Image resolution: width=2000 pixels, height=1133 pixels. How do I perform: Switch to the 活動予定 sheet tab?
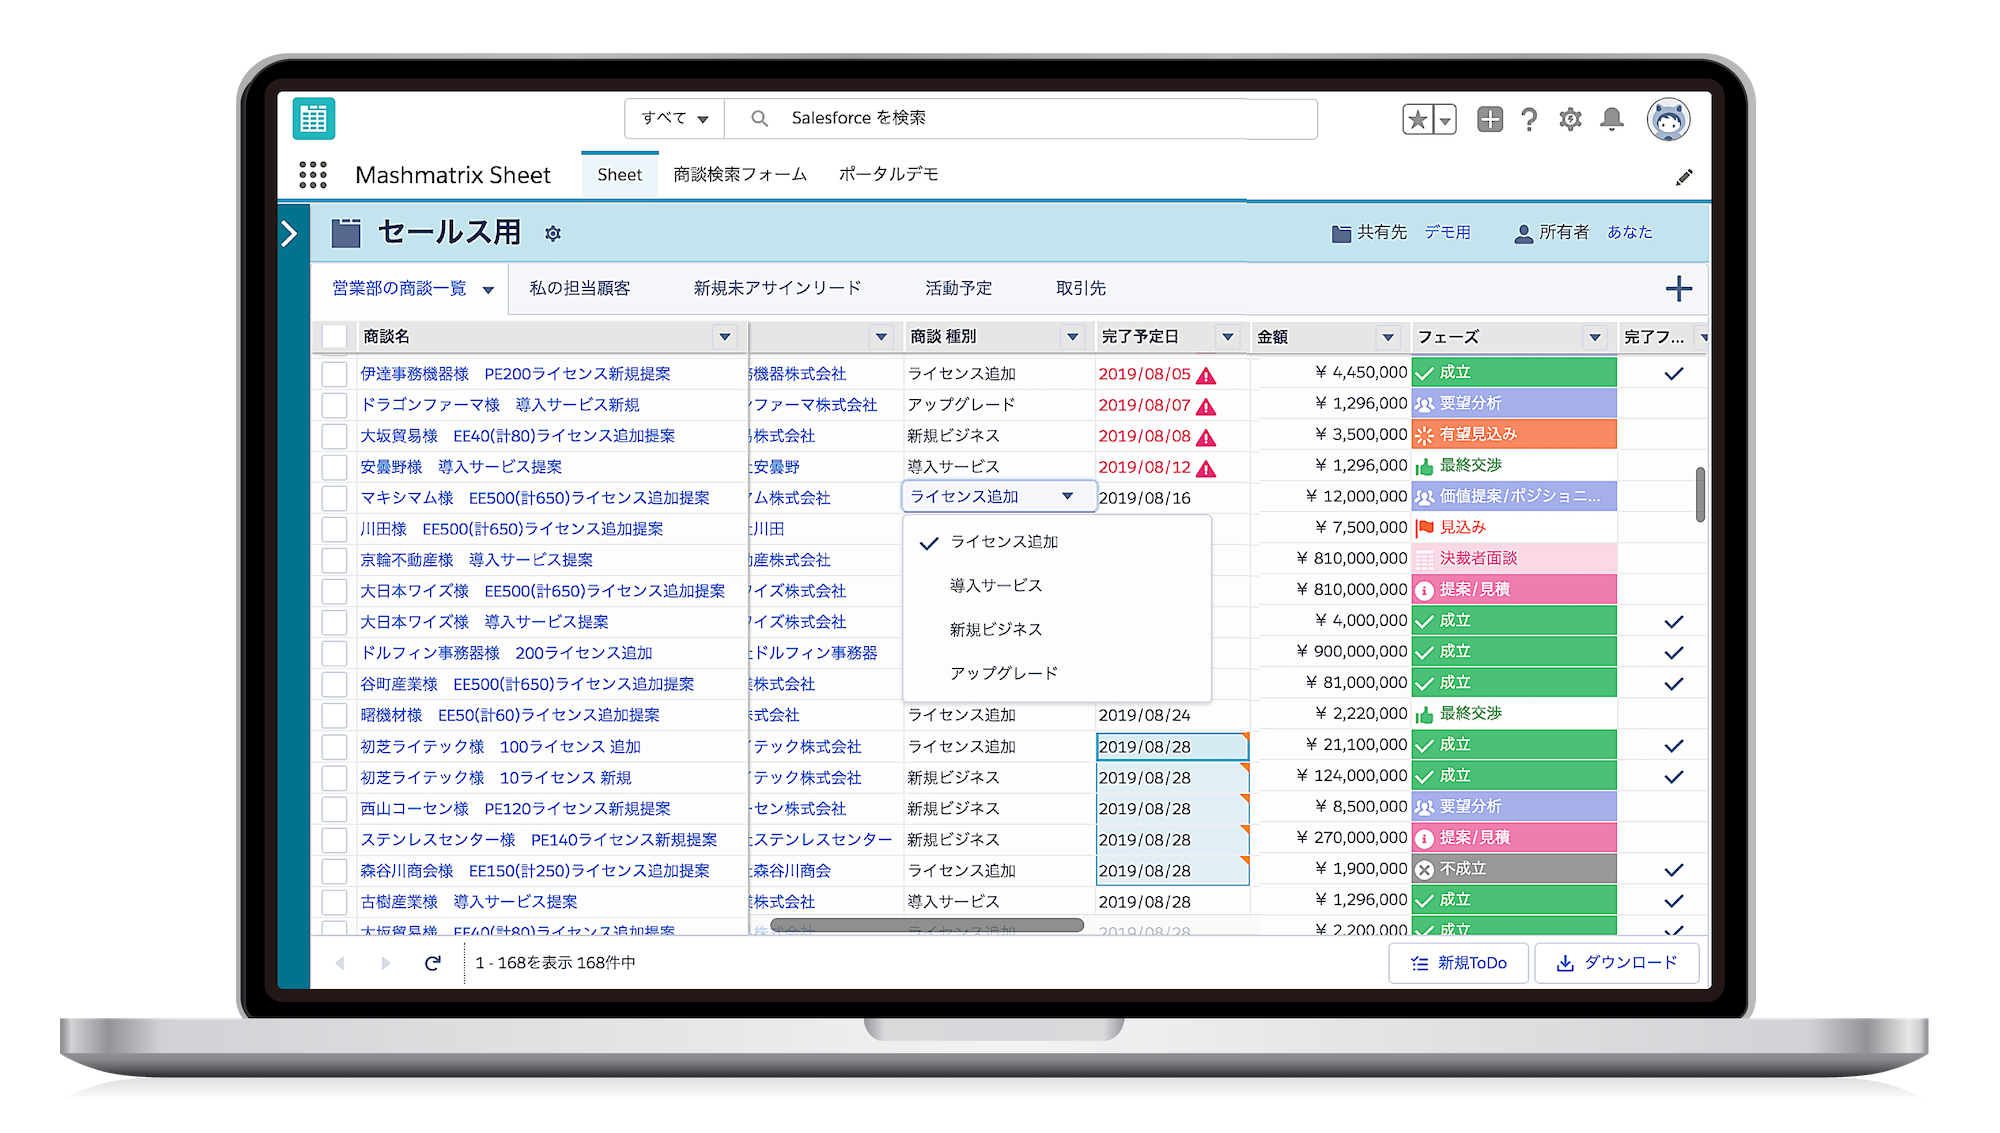[958, 288]
